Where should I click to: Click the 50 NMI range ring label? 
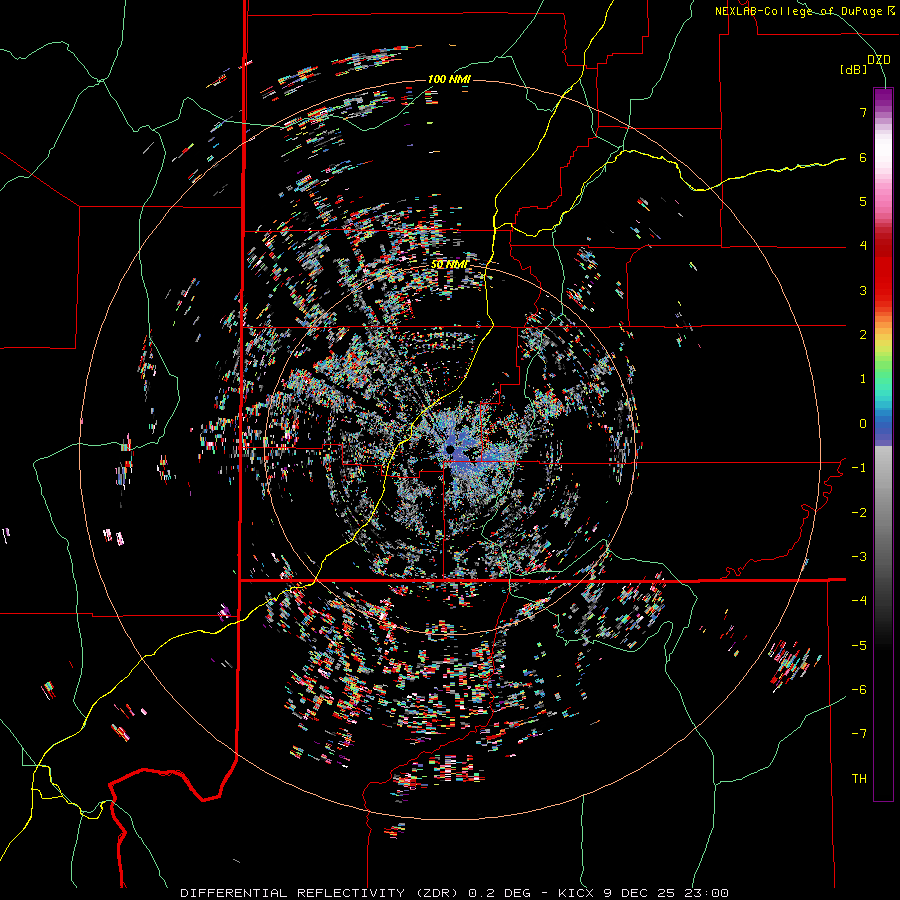449,265
